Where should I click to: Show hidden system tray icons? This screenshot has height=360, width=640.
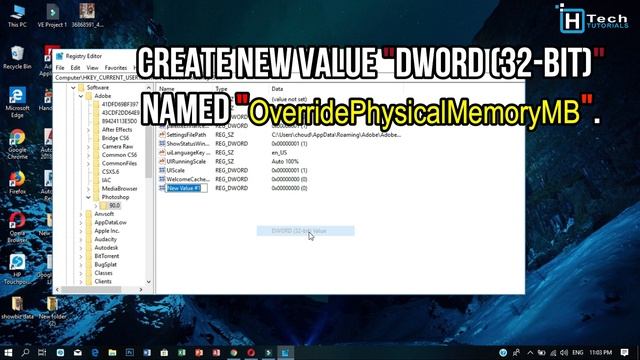pyautogui.click(x=530, y=353)
